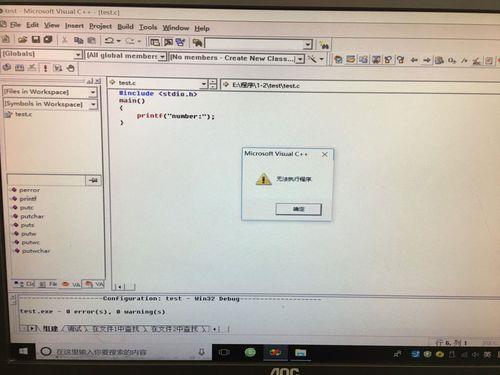Click the Open file folder icon

[23, 40]
